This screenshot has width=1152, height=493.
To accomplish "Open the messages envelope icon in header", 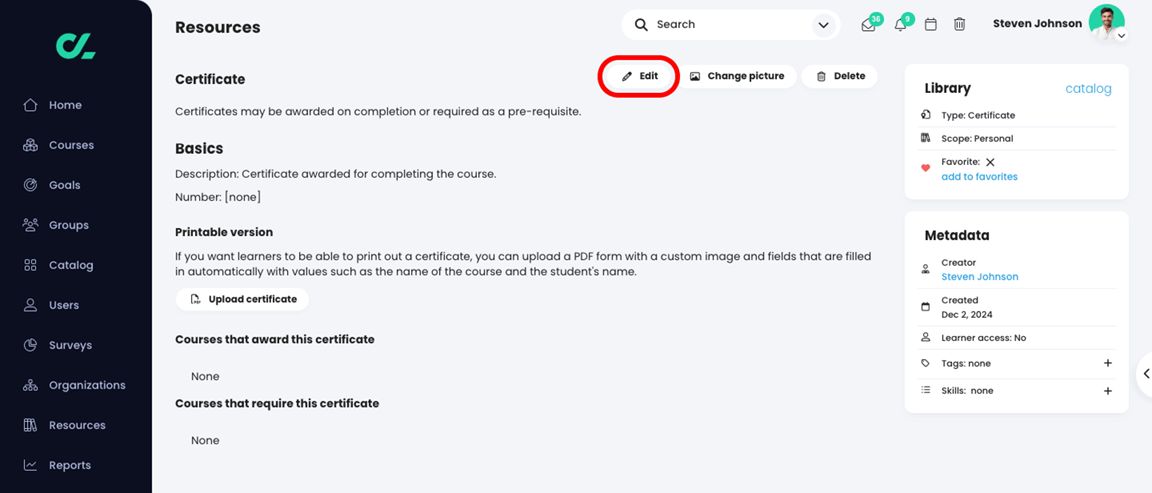I will coord(868,25).
